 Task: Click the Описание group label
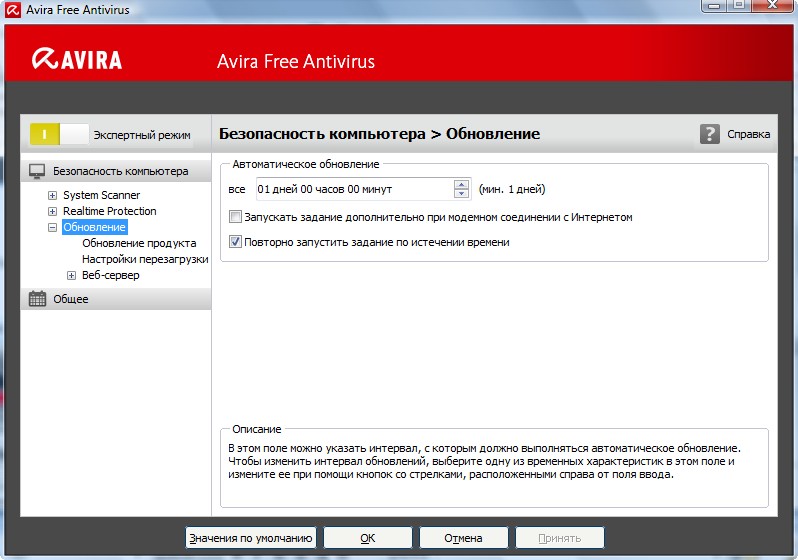coord(256,429)
